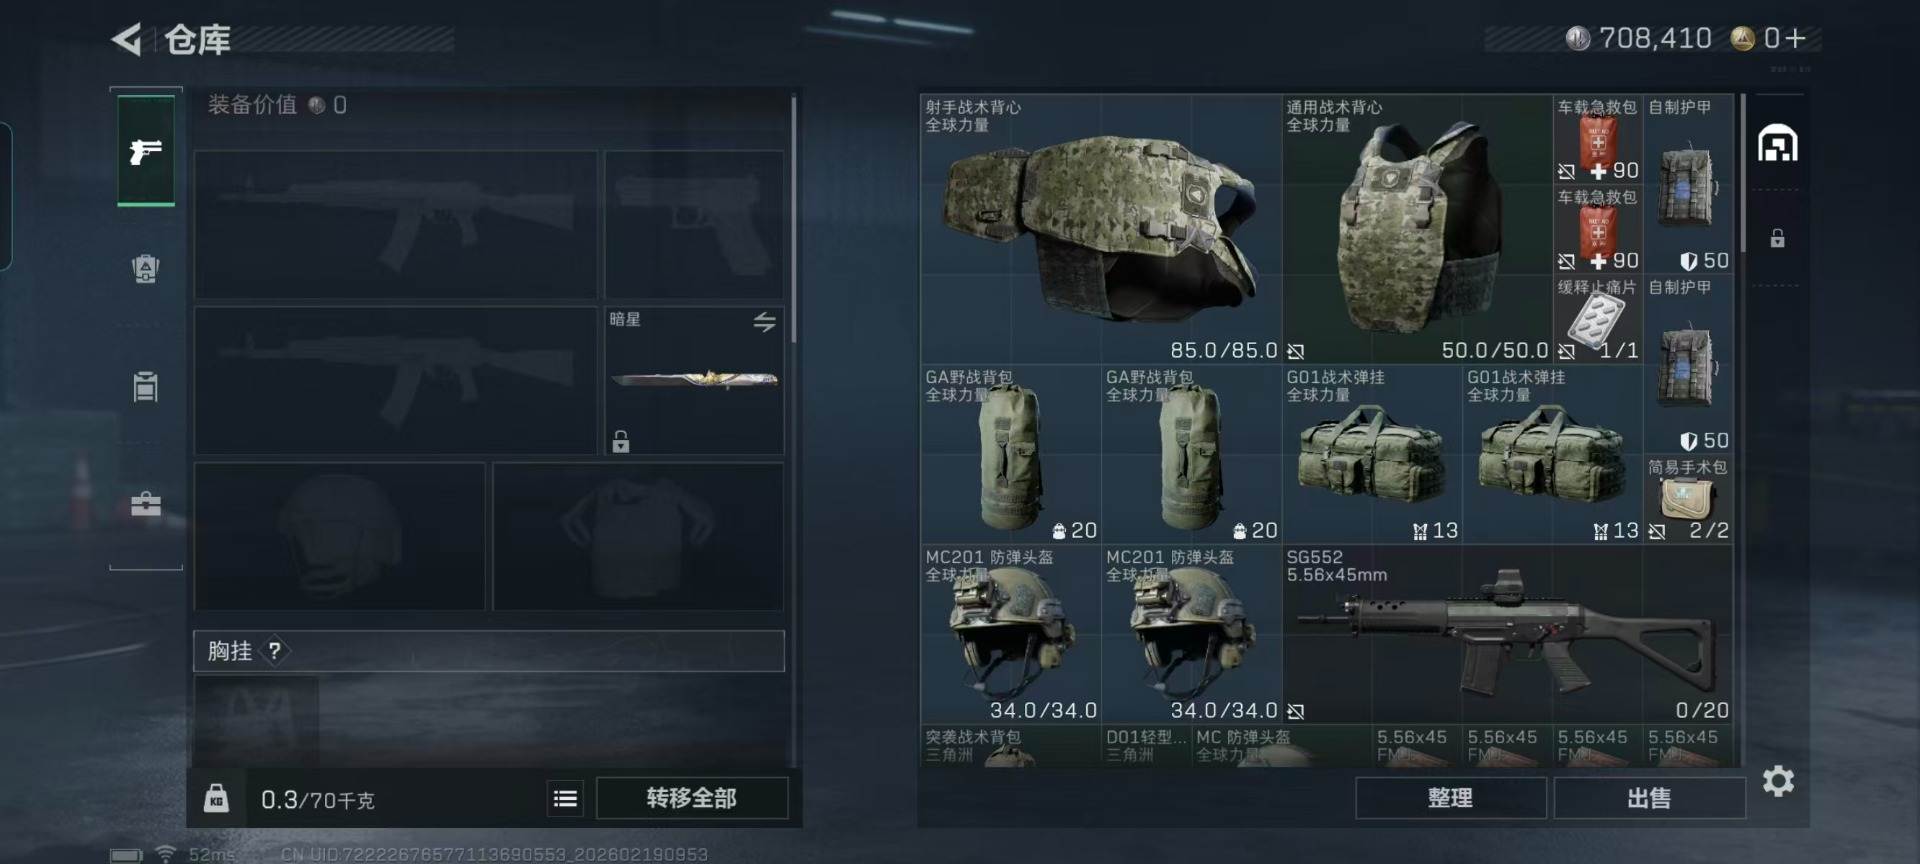1920x864 pixels.
Task: Click the 胸挂 help question mark
Action: 274,651
